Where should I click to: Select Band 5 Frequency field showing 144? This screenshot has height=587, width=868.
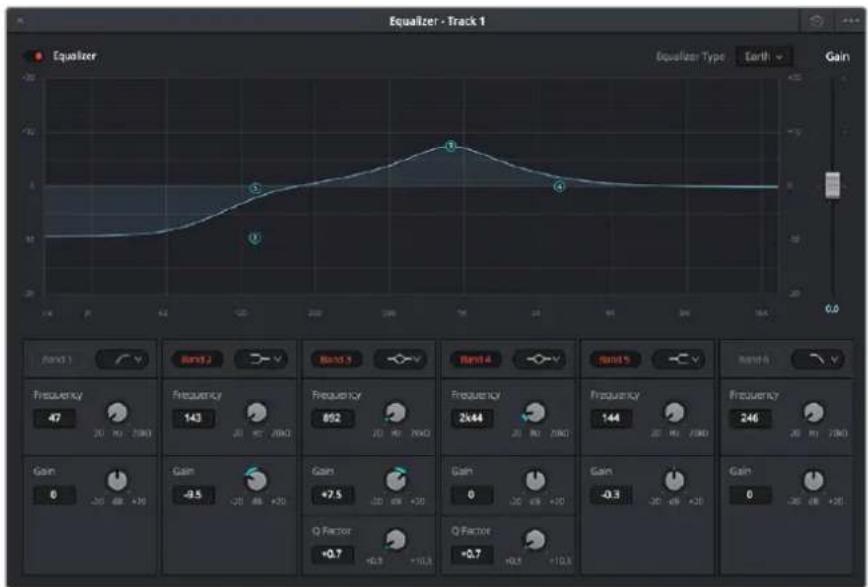[x=611, y=418]
